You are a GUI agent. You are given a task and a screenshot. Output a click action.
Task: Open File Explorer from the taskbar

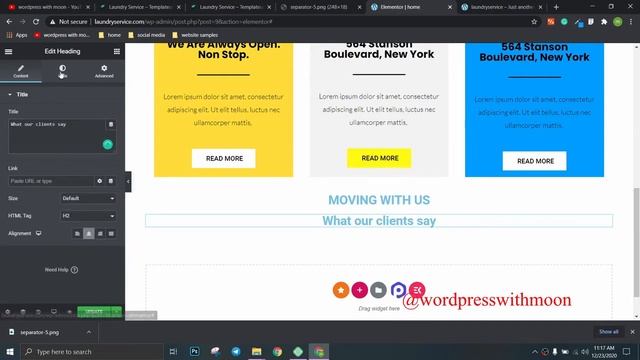pyautogui.click(x=256, y=351)
